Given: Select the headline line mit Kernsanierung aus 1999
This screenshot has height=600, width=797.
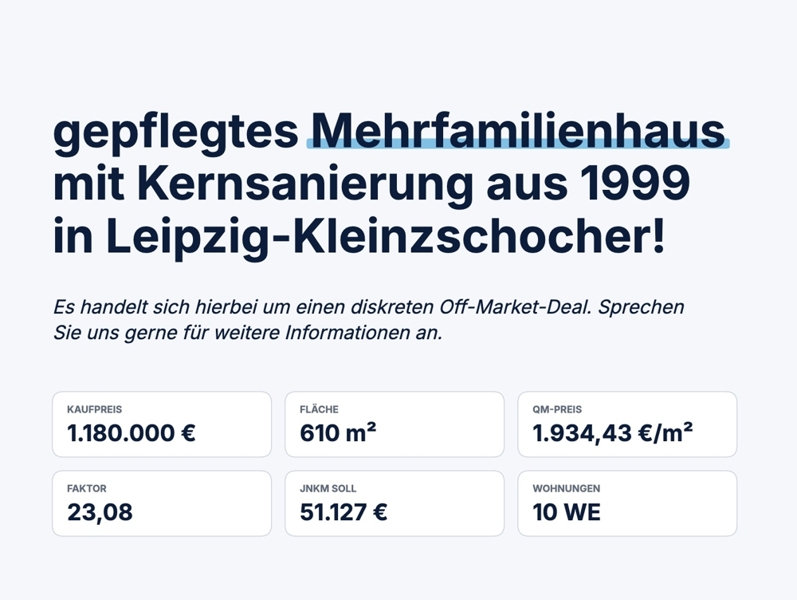Looking at the screenshot, I should (372, 184).
